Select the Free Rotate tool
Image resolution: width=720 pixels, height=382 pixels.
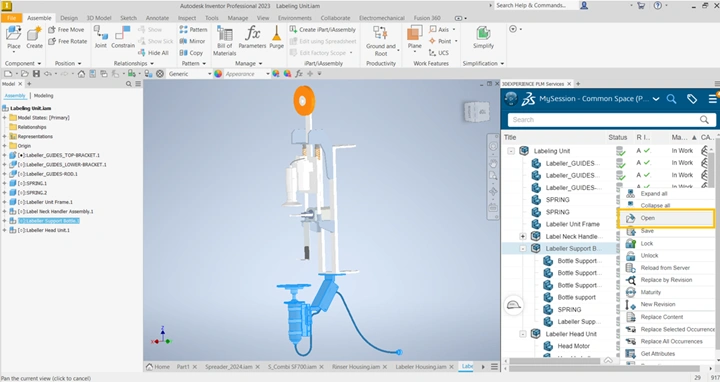[x=68, y=41]
